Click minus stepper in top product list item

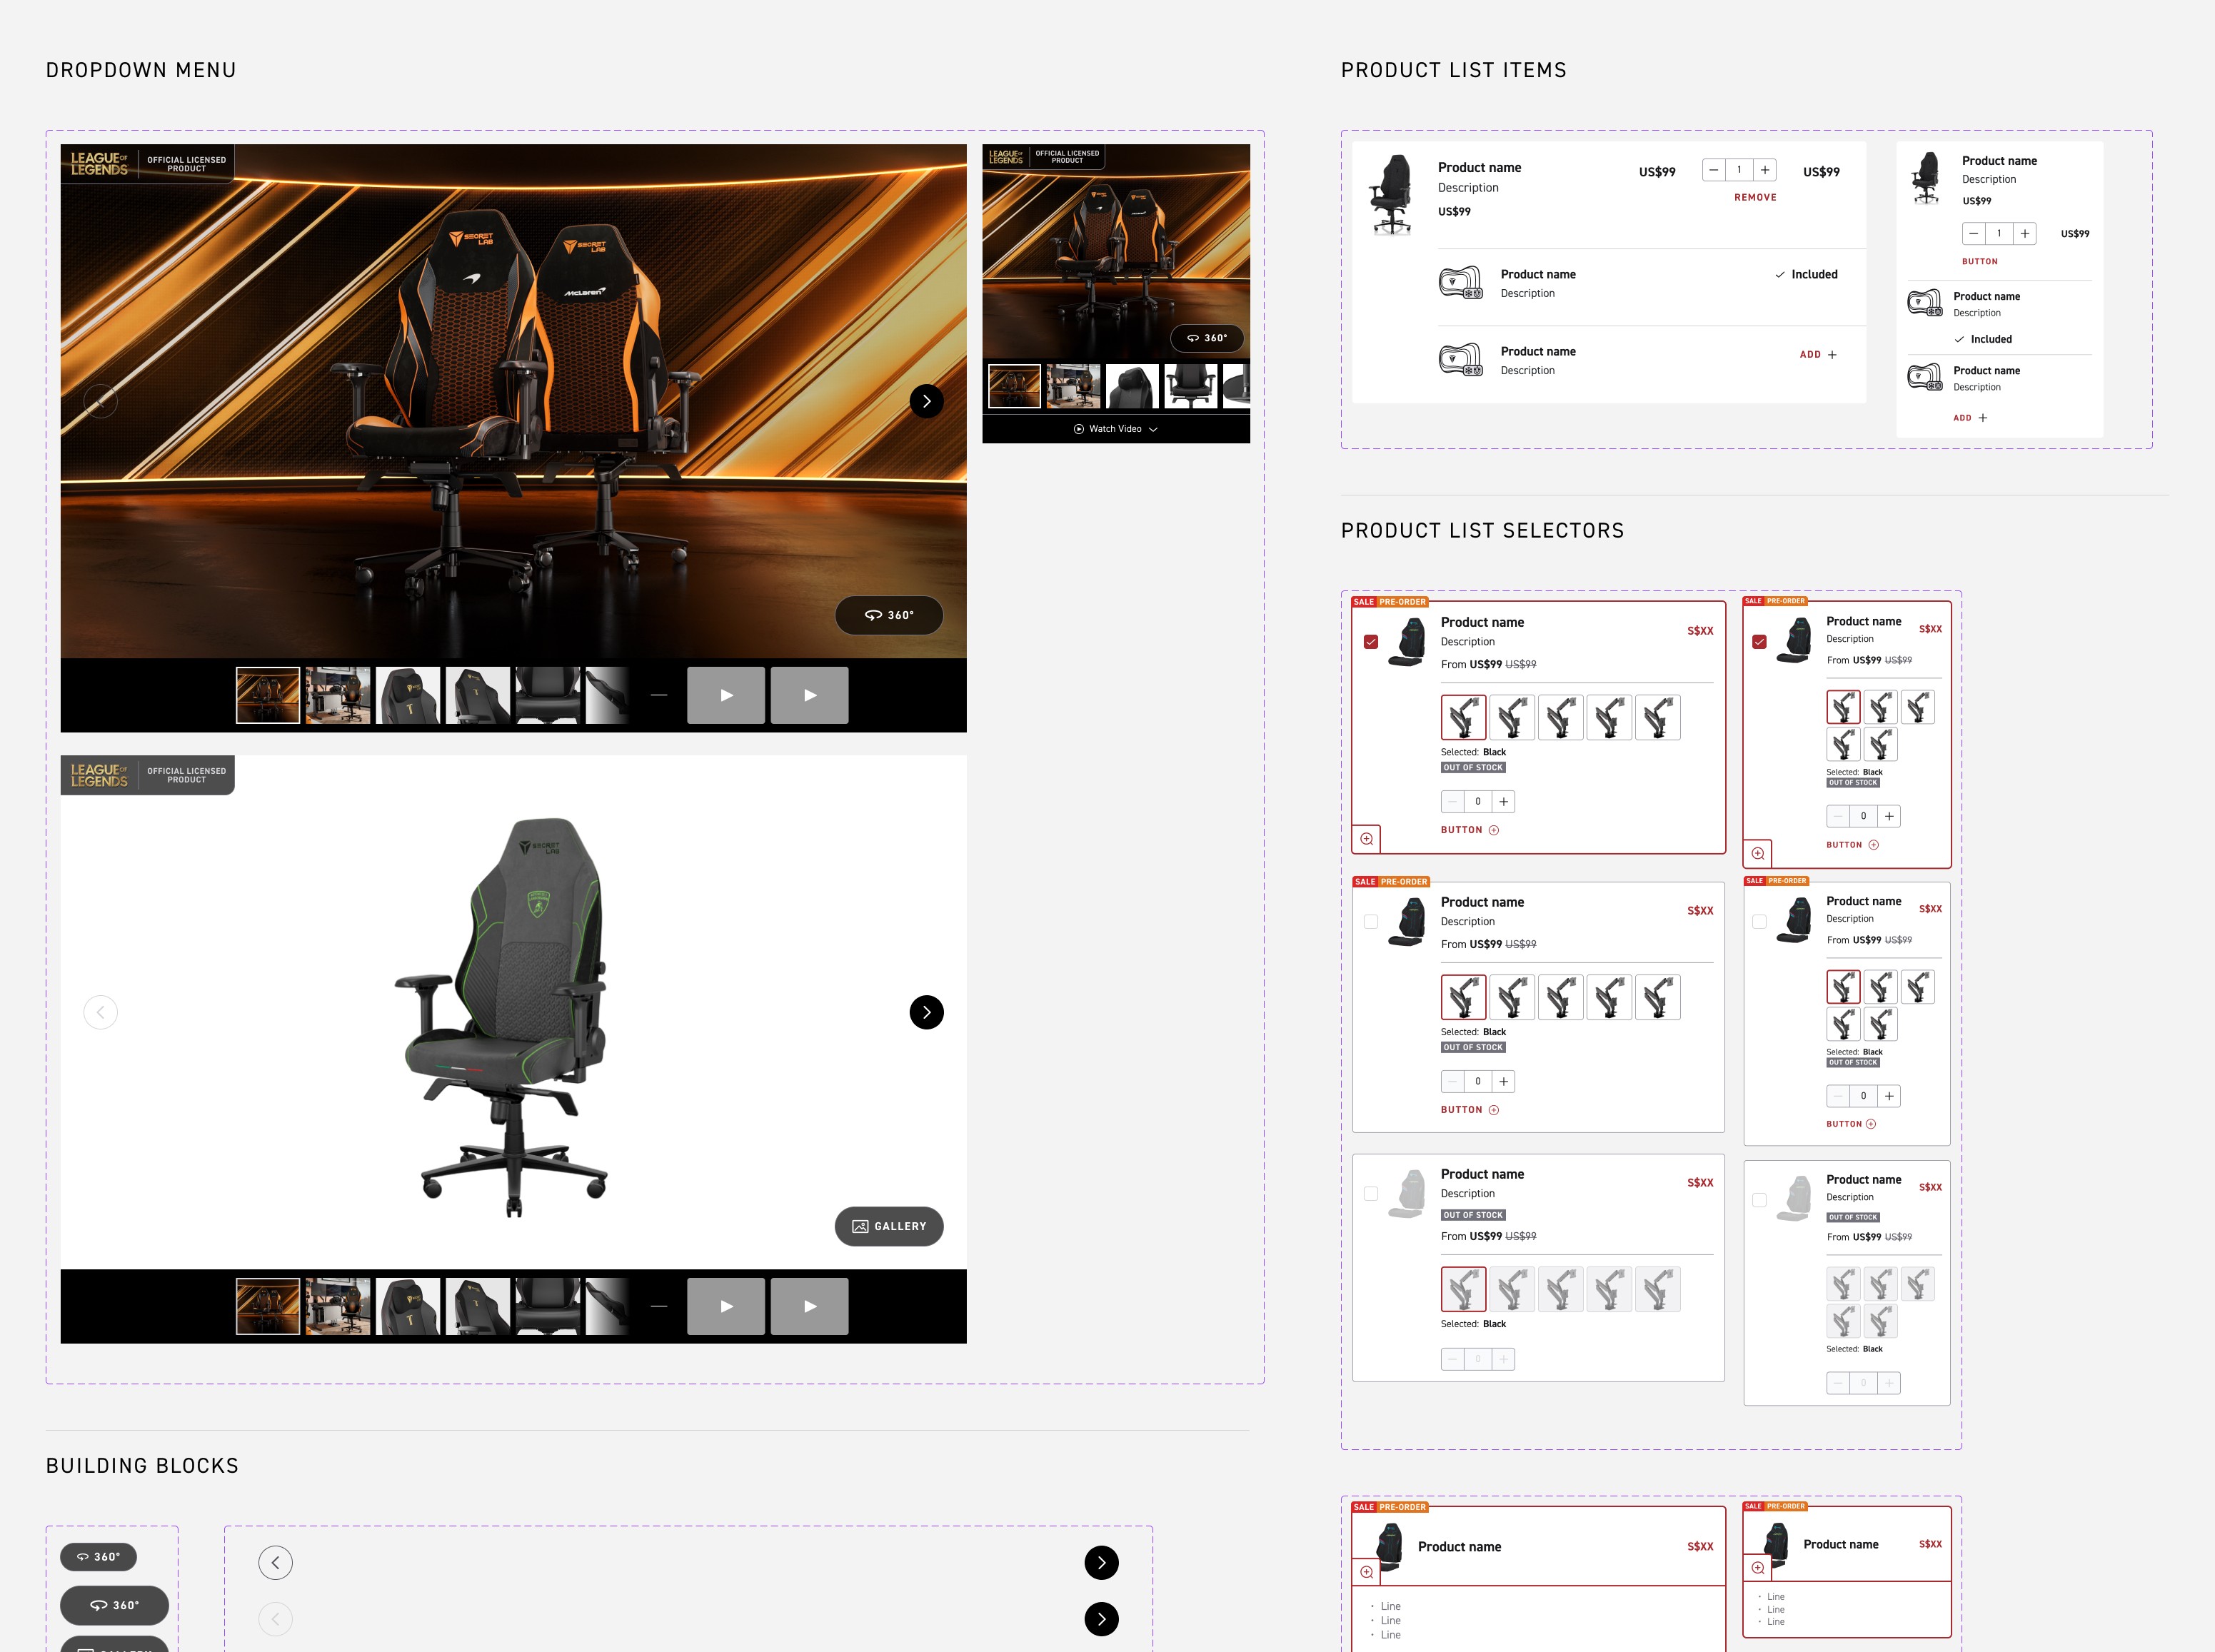coord(1714,170)
